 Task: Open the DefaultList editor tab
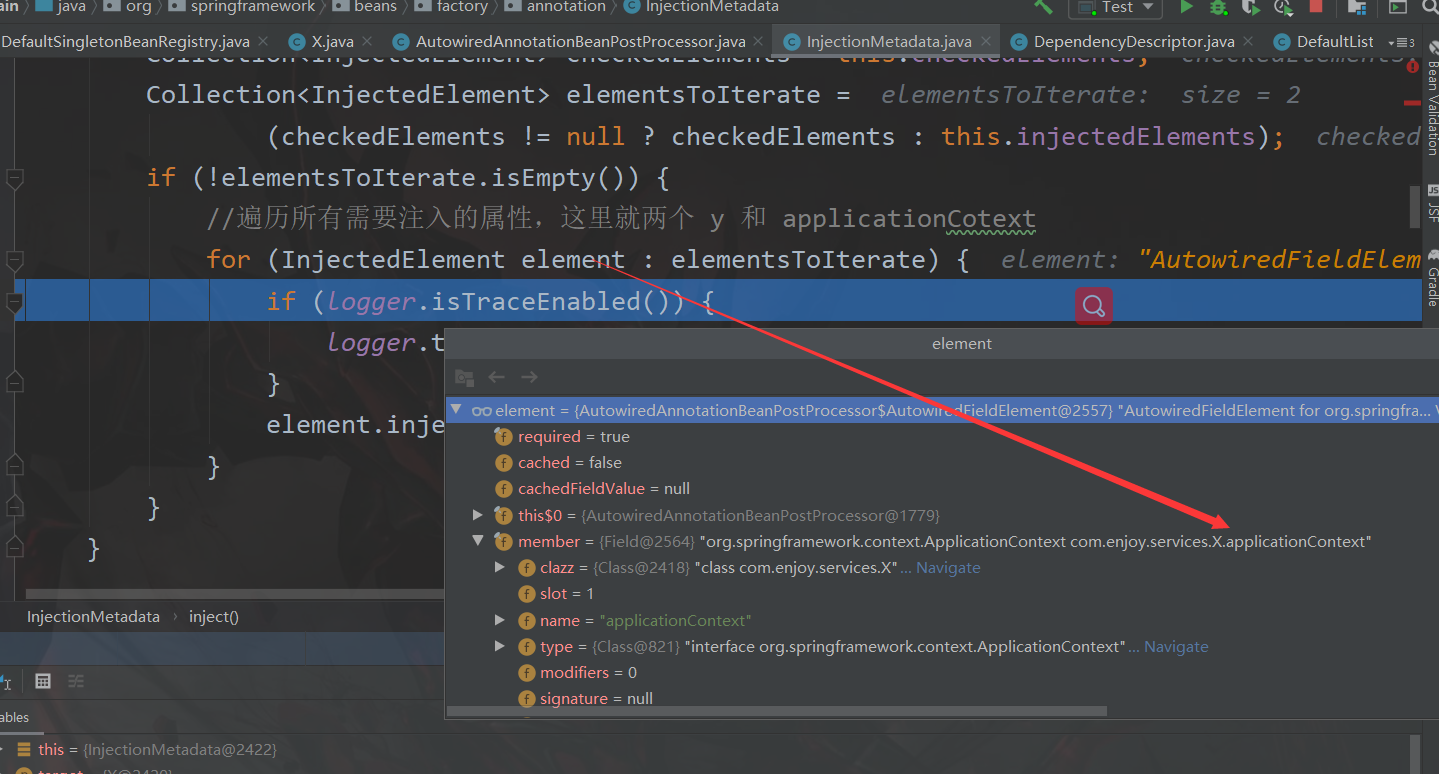click(1324, 42)
